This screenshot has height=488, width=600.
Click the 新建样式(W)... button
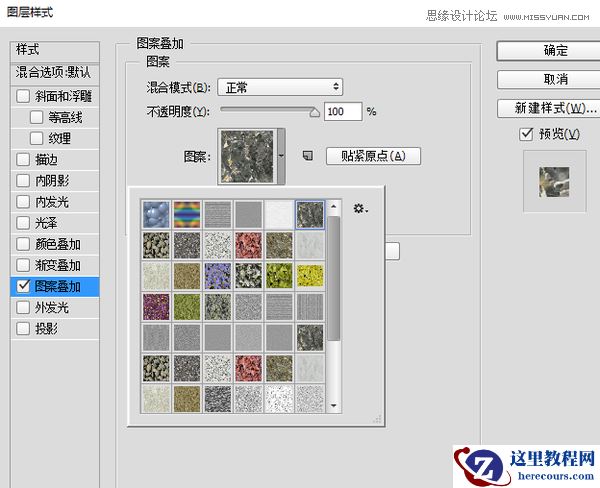(x=548, y=108)
